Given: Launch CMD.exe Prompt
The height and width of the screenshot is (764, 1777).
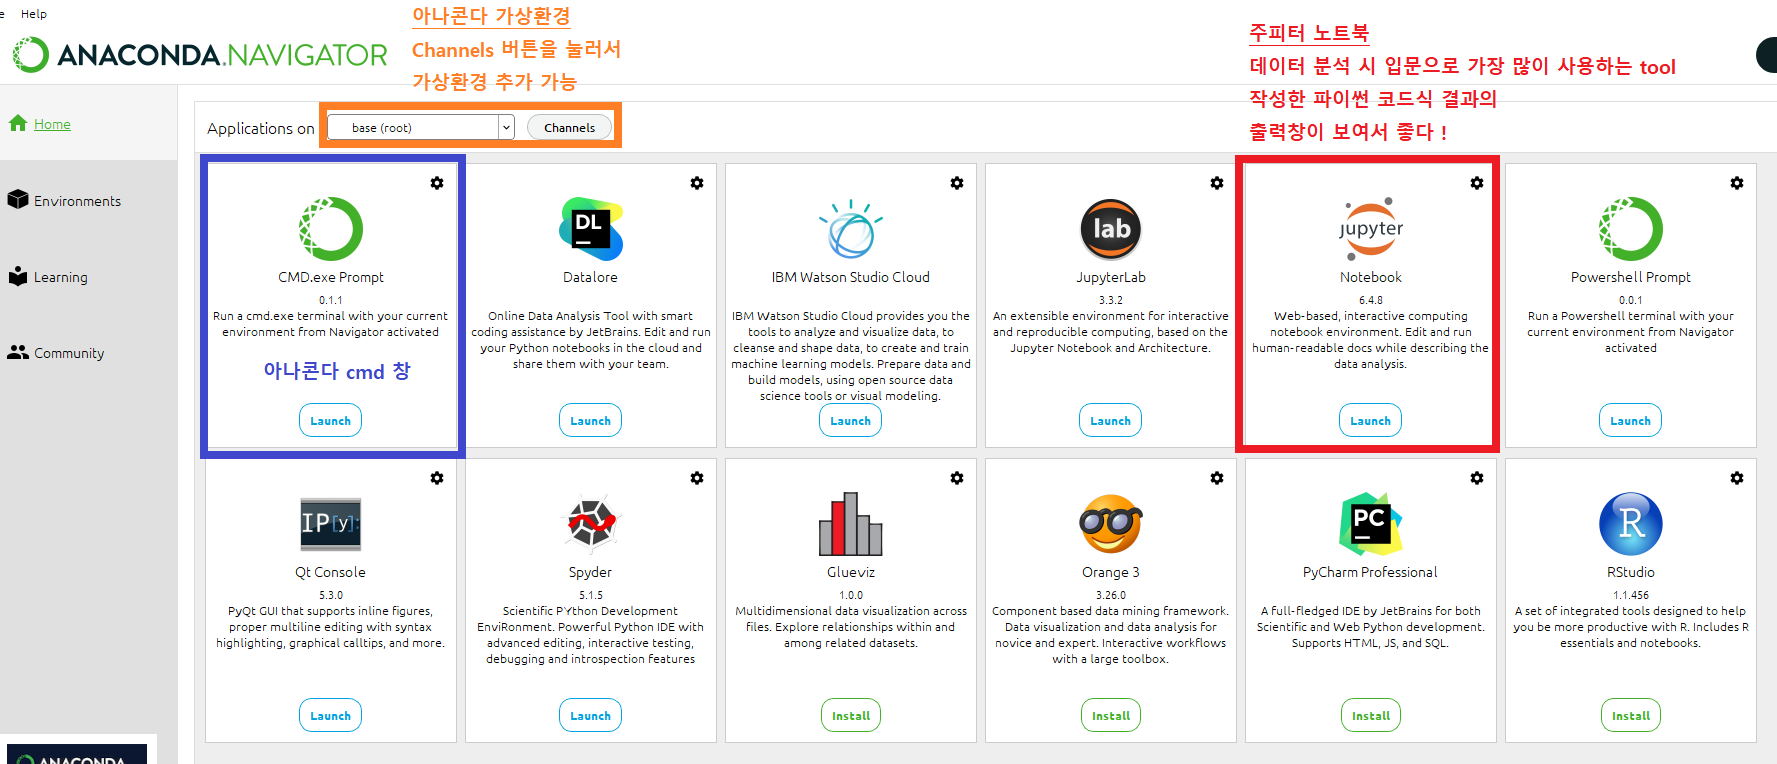Looking at the screenshot, I should tap(331, 421).
